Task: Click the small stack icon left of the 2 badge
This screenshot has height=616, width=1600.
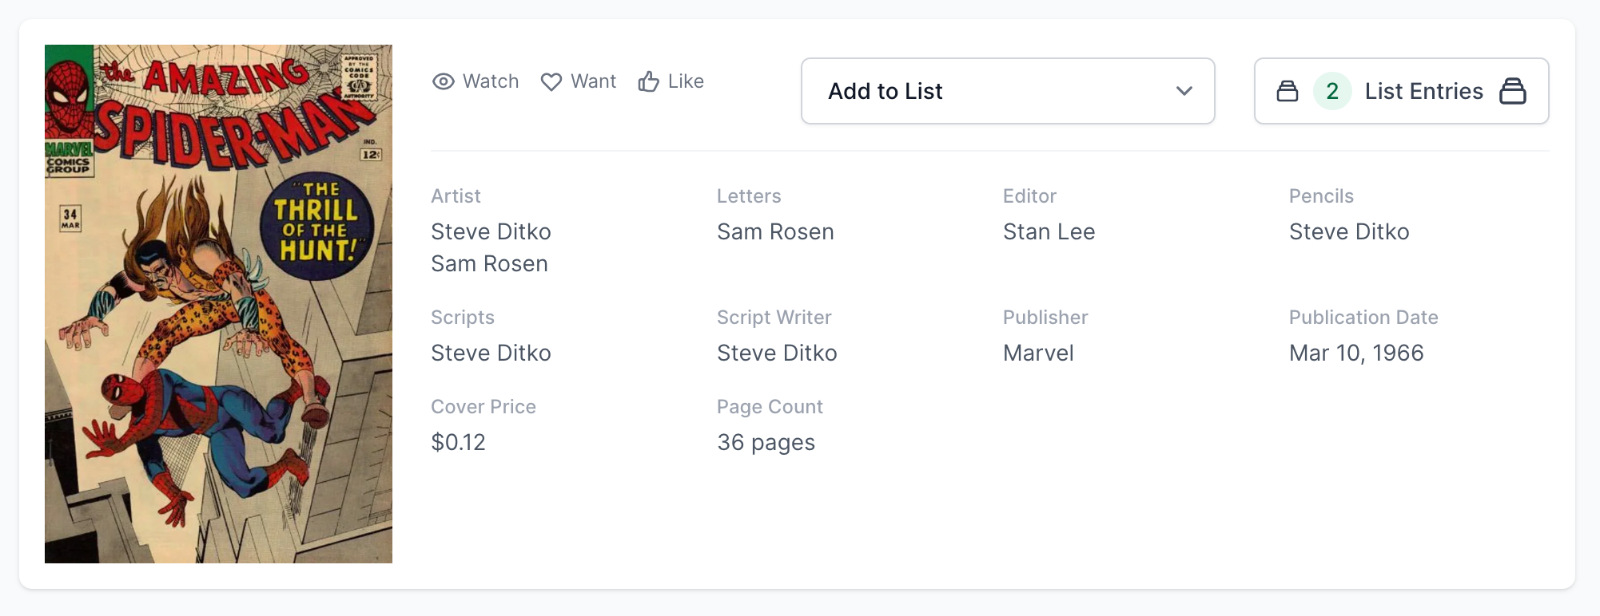Action: 1287,91
